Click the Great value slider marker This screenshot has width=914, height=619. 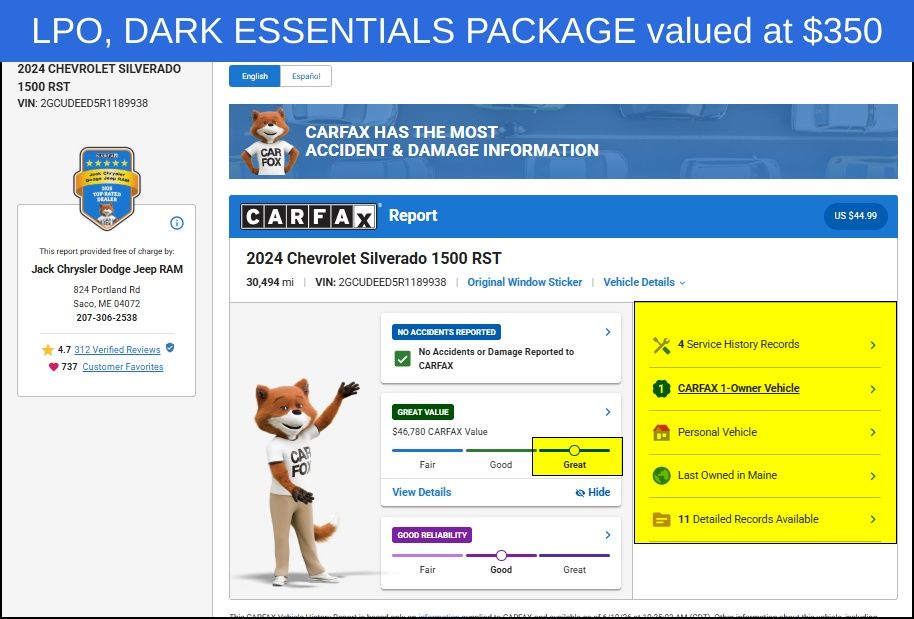[574, 451]
